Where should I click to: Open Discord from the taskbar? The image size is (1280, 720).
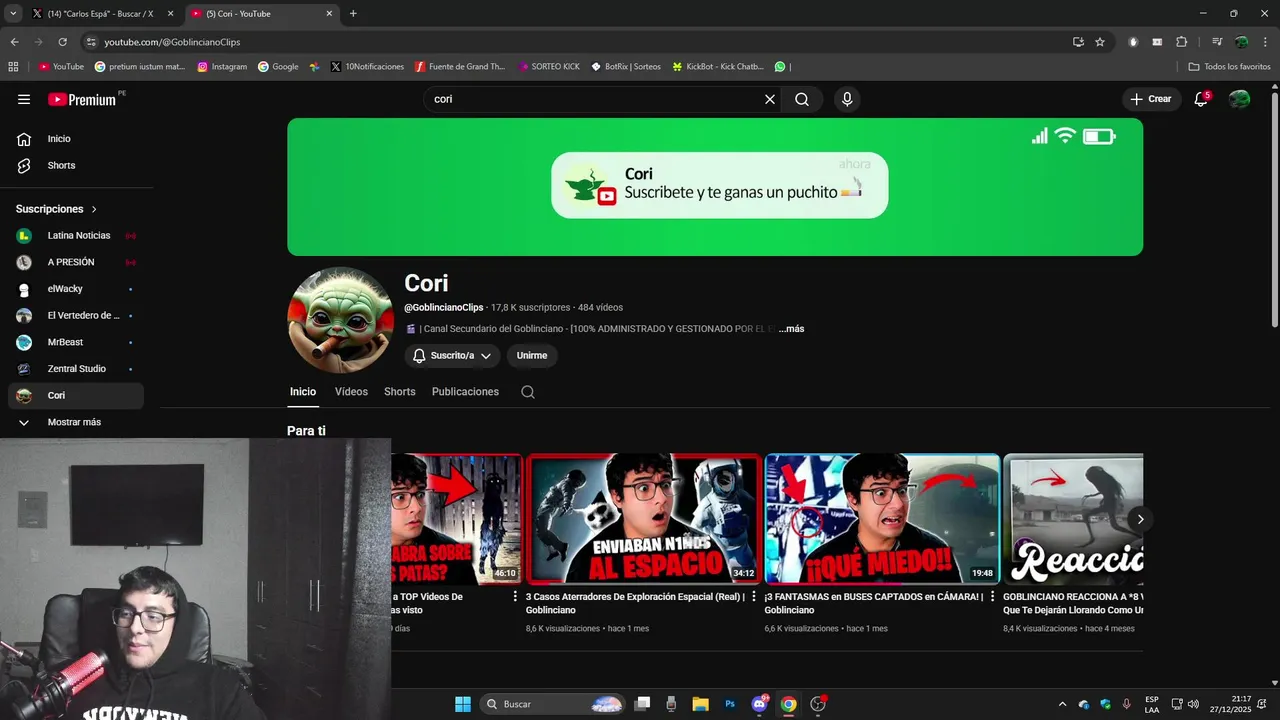759,704
